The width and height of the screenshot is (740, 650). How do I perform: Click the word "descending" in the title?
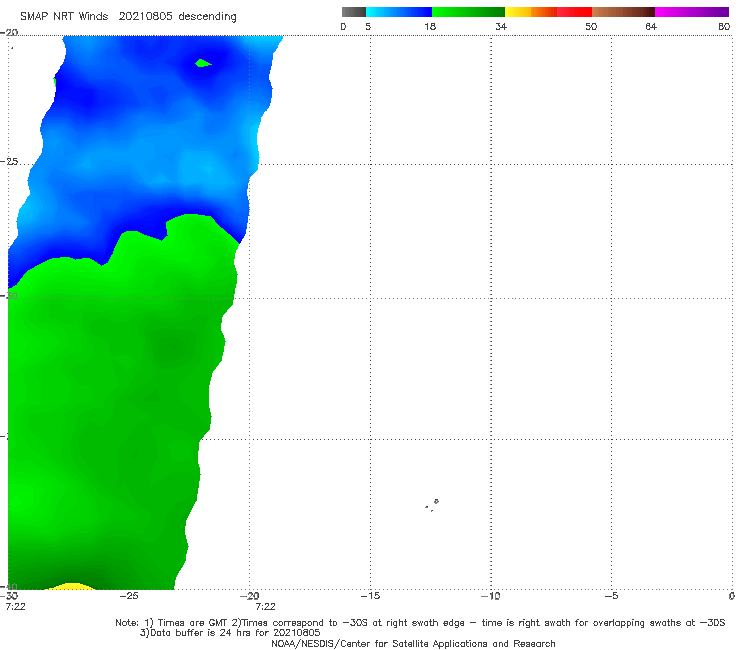tap(207, 17)
